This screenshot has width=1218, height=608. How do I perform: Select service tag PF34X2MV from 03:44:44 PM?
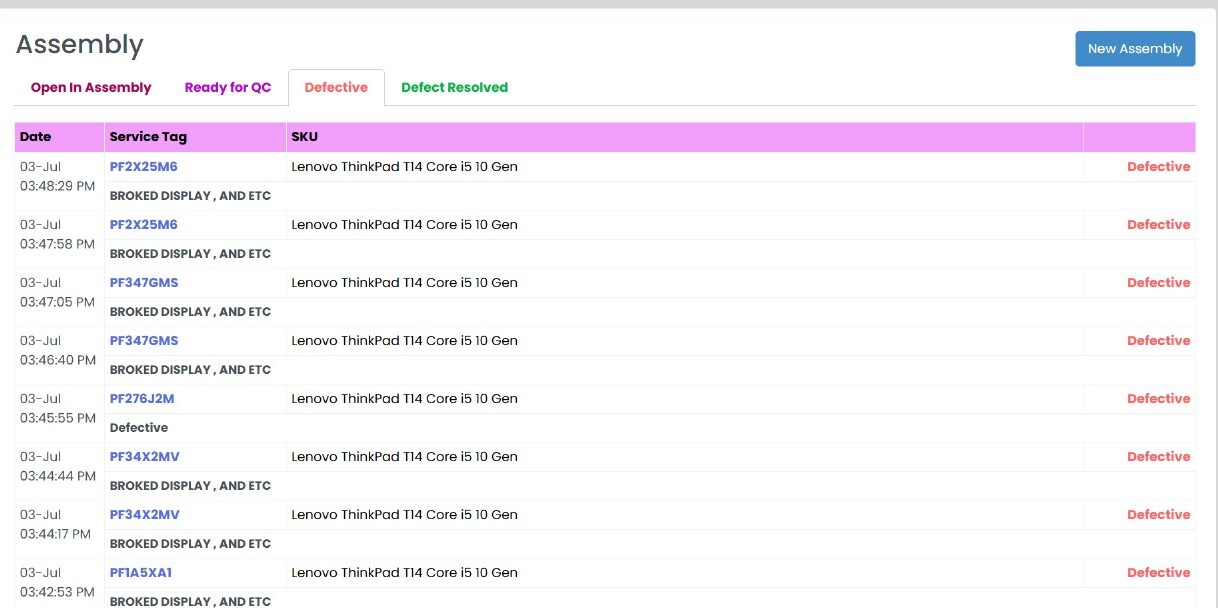pos(144,457)
